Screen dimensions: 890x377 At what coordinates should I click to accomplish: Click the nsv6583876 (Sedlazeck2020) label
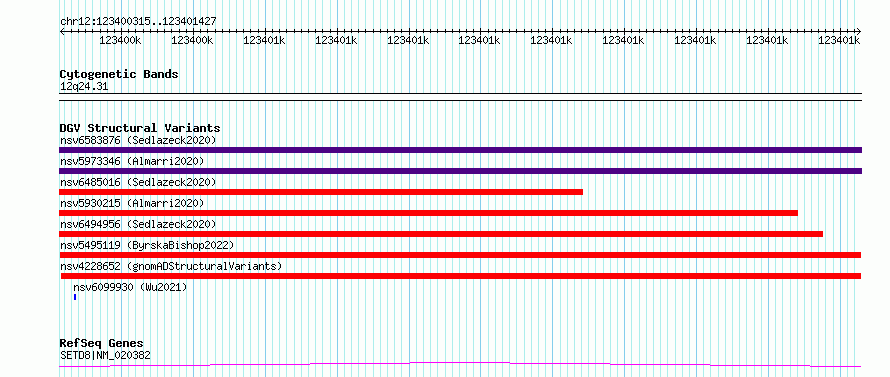(x=138, y=140)
